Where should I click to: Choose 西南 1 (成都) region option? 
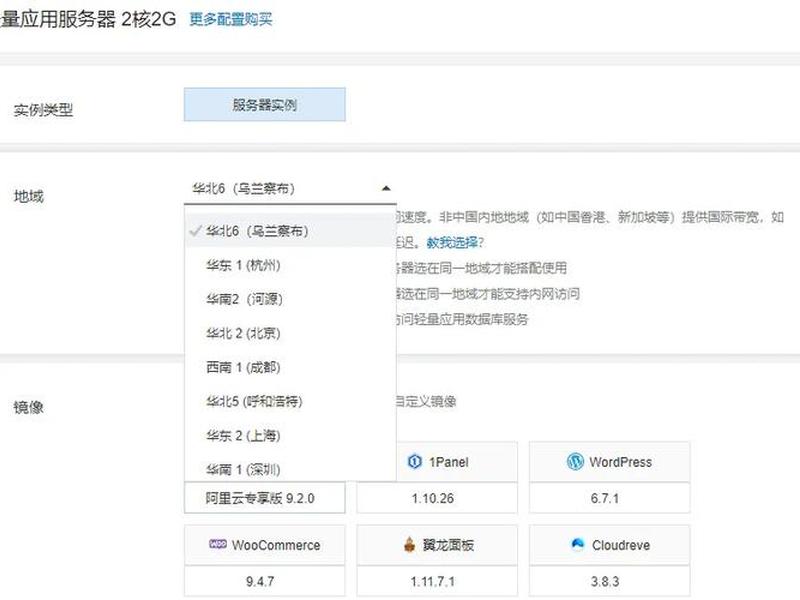pos(290,367)
